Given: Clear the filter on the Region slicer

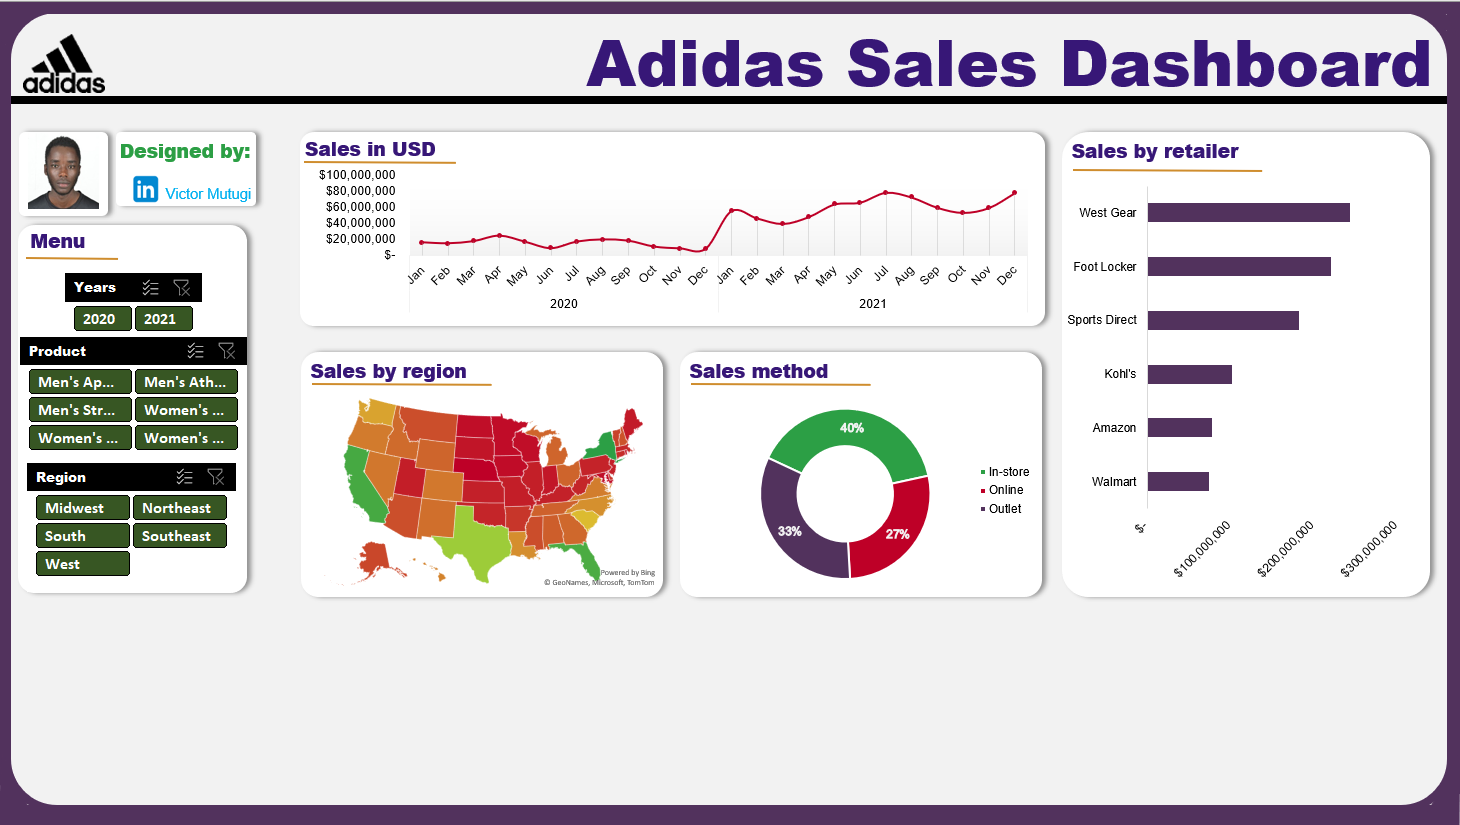Looking at the screenshot, I should [217, 476].
